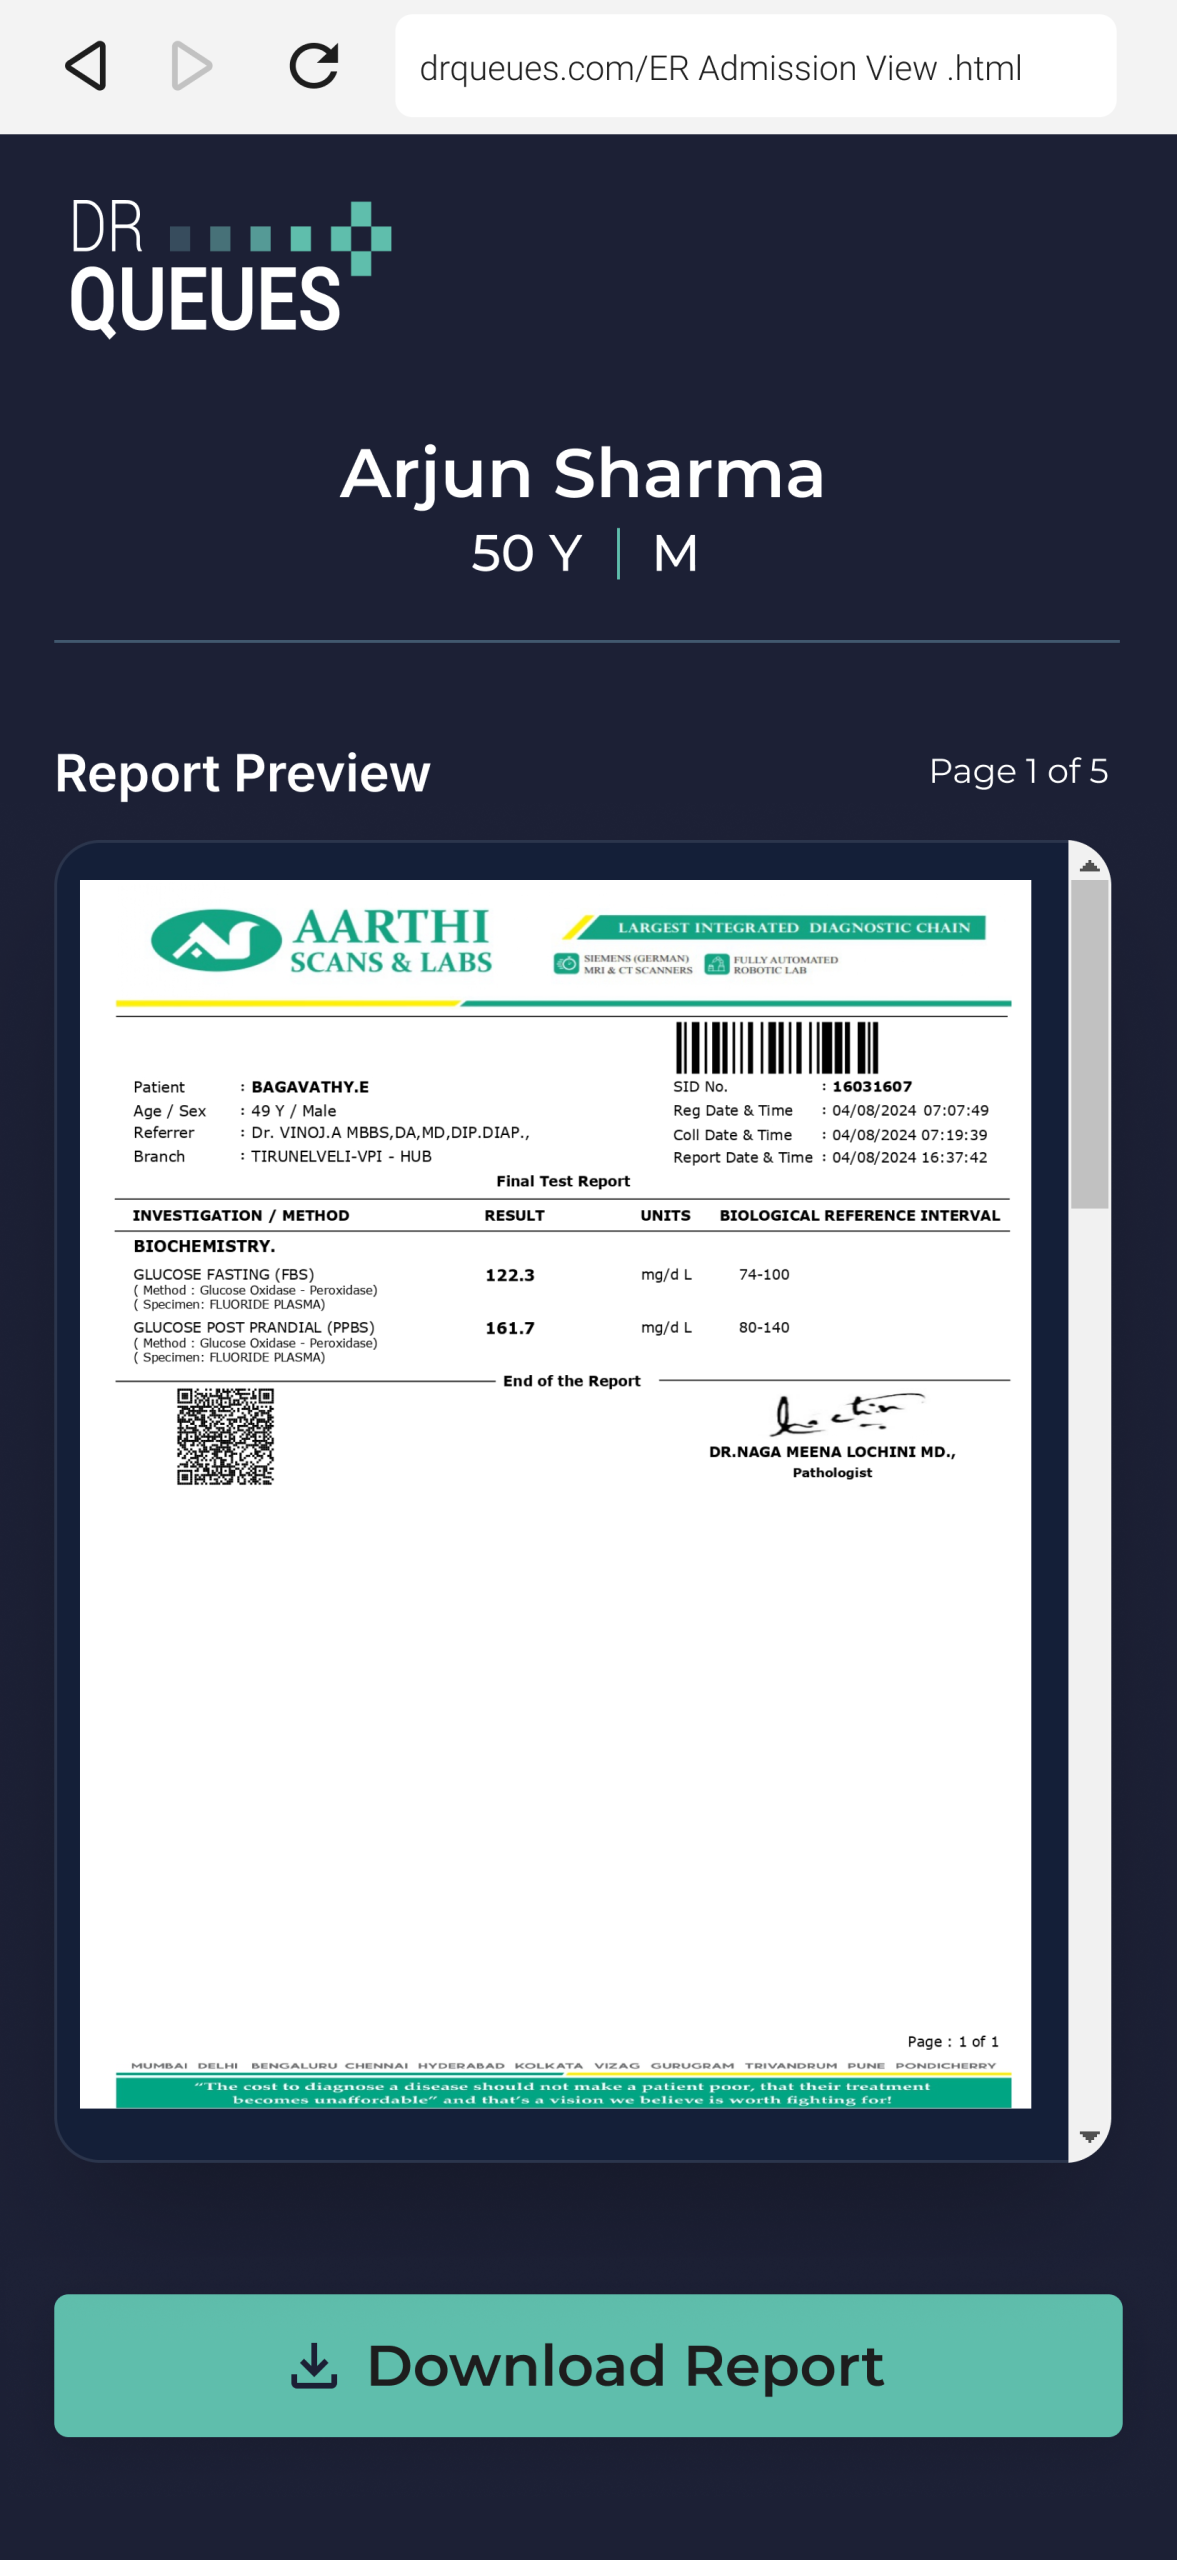Click the 'Page 1 of 5' indicator
Screen dimensions: 1177x2560
(1018, 771)
